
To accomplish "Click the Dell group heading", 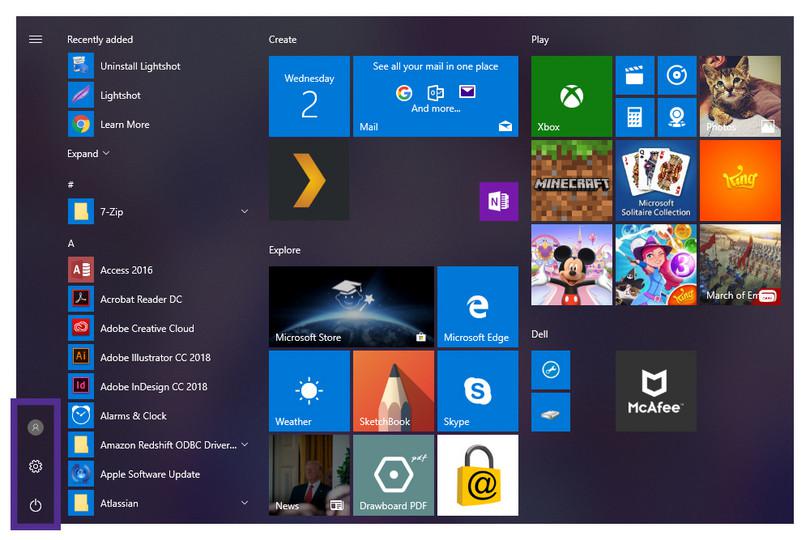I will pyautogui.click(x=539, y=334).
